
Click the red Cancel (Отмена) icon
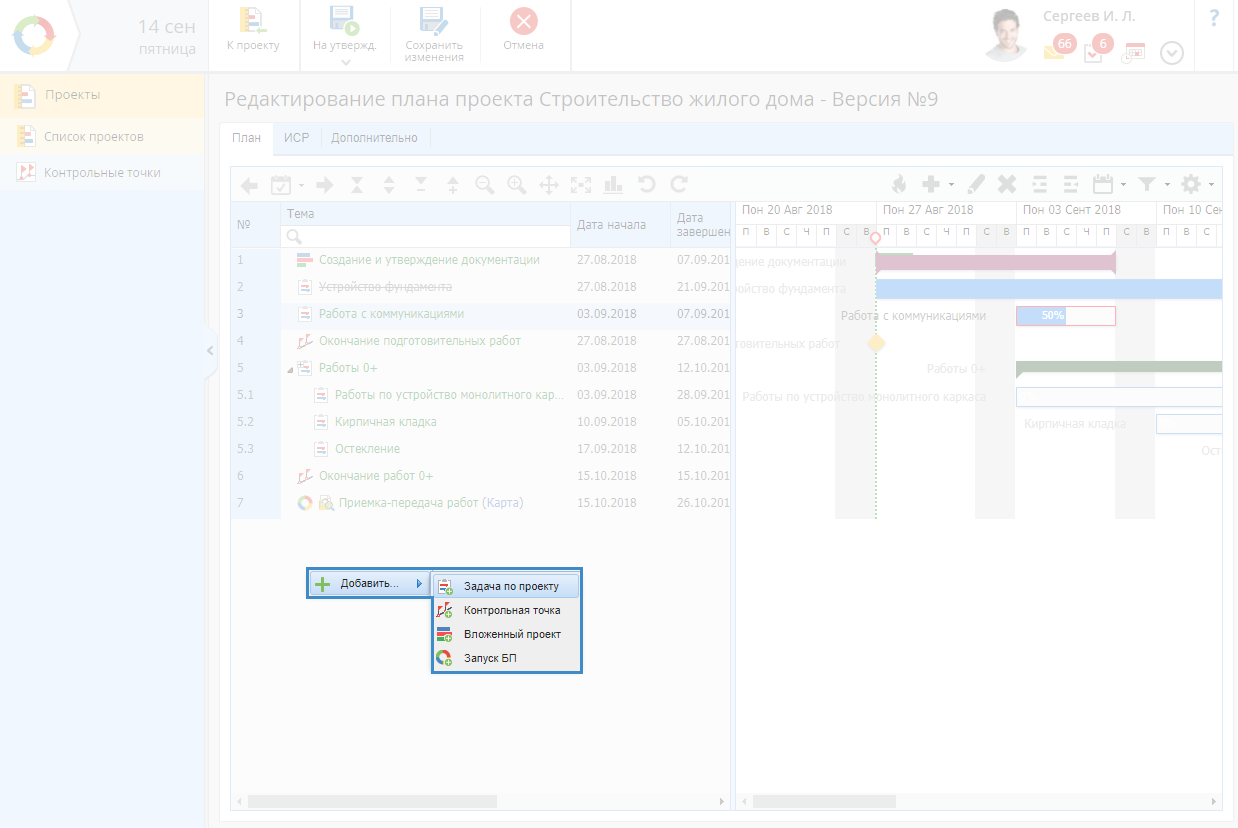click(x=523, y=22)
